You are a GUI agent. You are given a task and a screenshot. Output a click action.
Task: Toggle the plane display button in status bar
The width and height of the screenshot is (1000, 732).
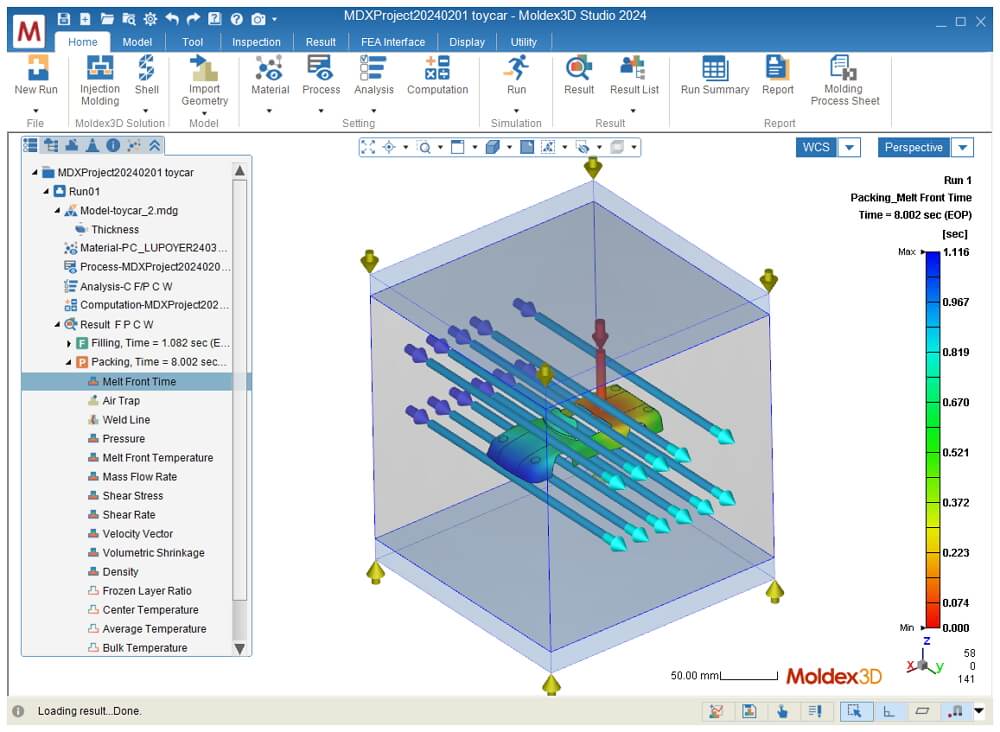coord(922,711)
